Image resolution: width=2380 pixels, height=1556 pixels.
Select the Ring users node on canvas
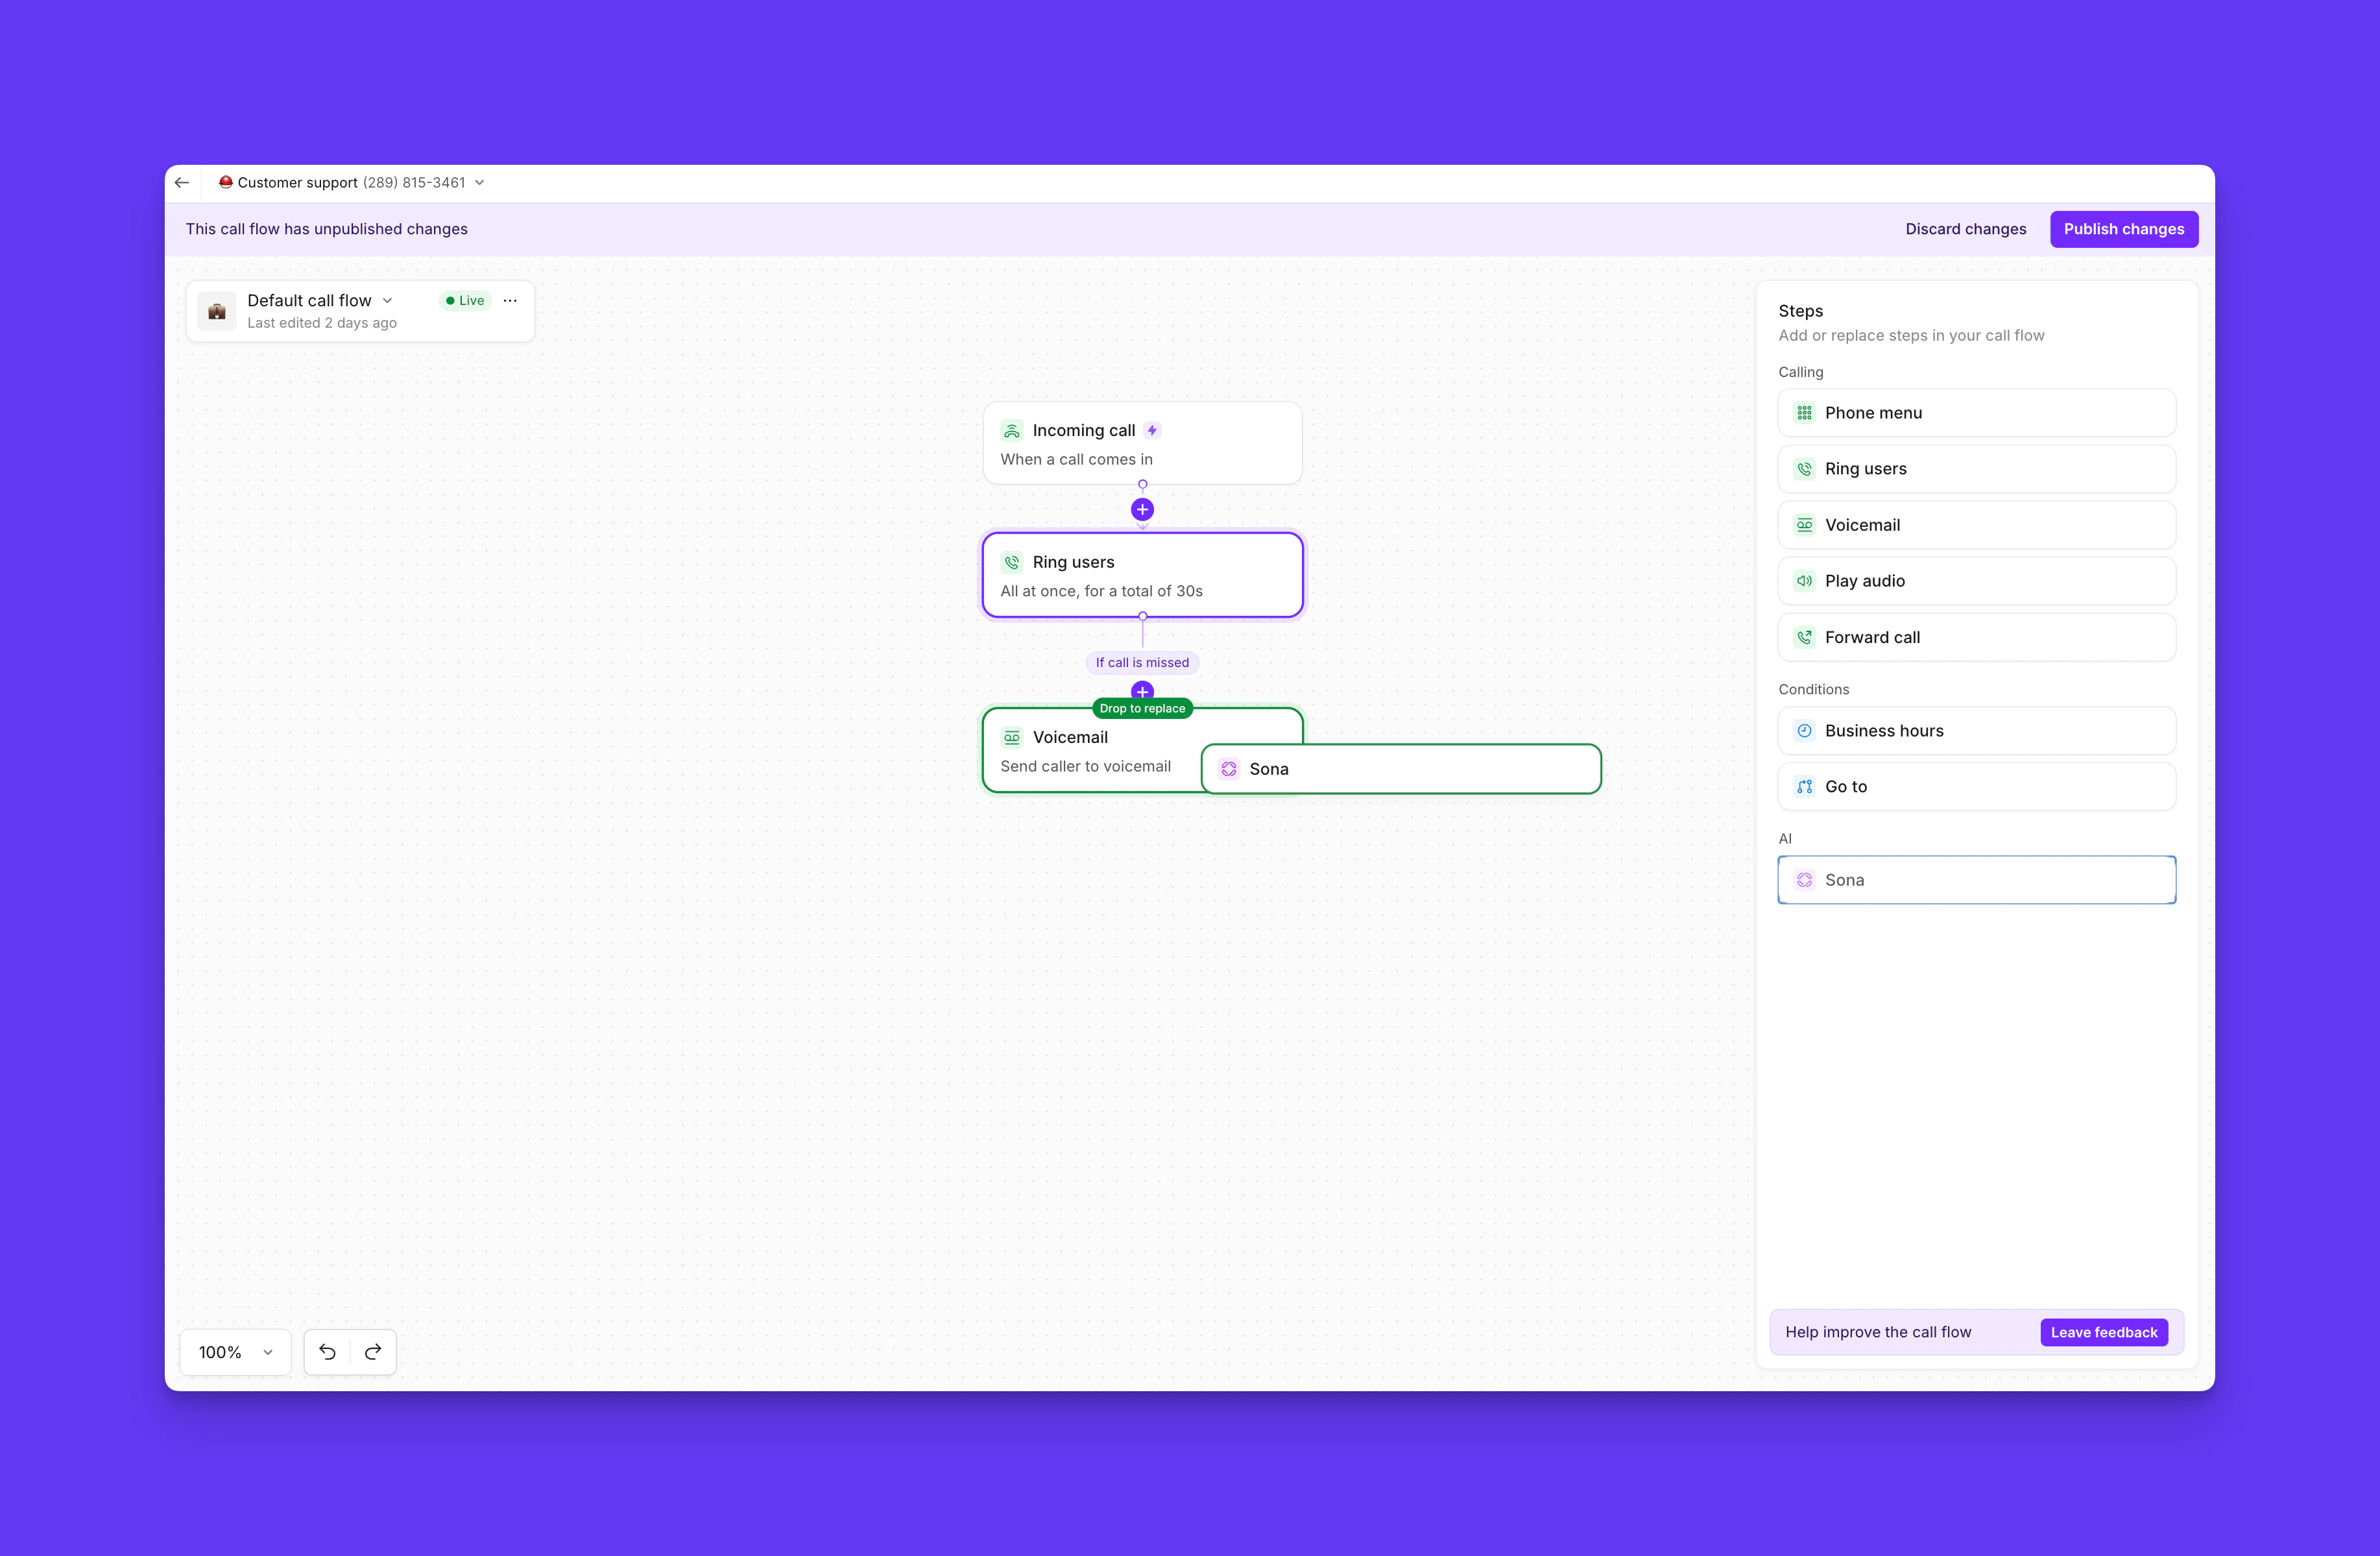point(1142,576)
